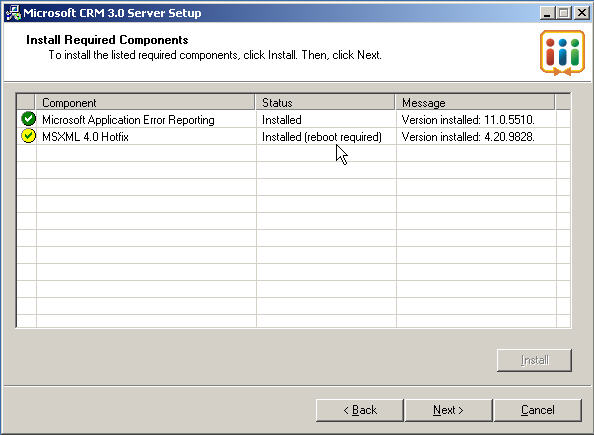Click the Install button

534,360
